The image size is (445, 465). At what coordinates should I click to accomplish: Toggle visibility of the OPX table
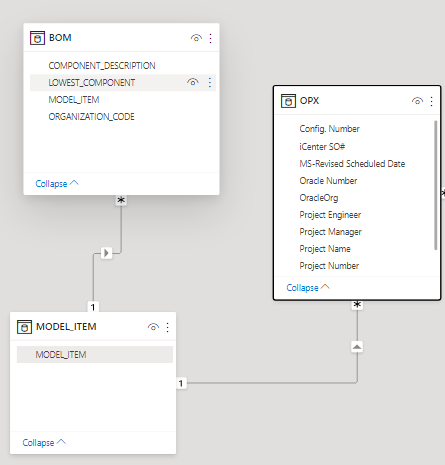[x=417, y=101]
